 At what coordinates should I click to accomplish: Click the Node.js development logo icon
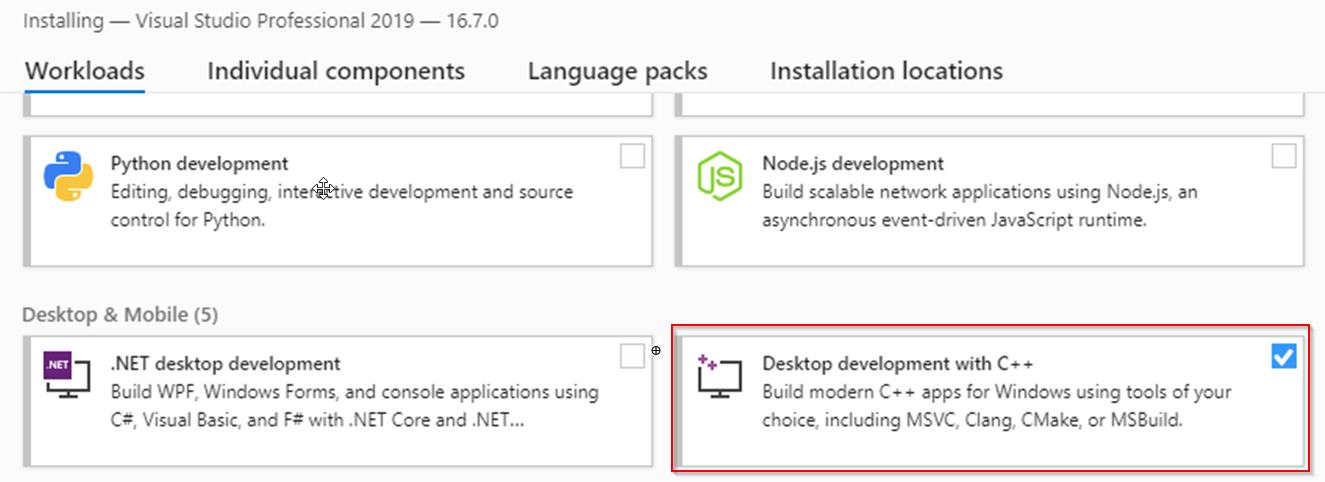click(720, 178)
